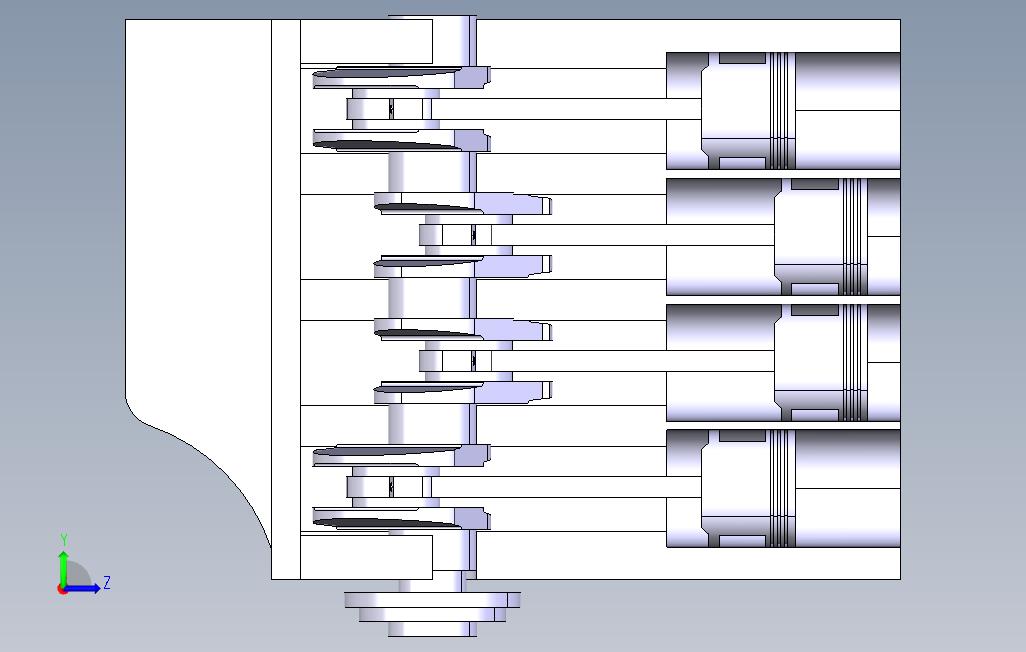
Task: Select the bottommost connecting rod
Action: coord(523,486)
